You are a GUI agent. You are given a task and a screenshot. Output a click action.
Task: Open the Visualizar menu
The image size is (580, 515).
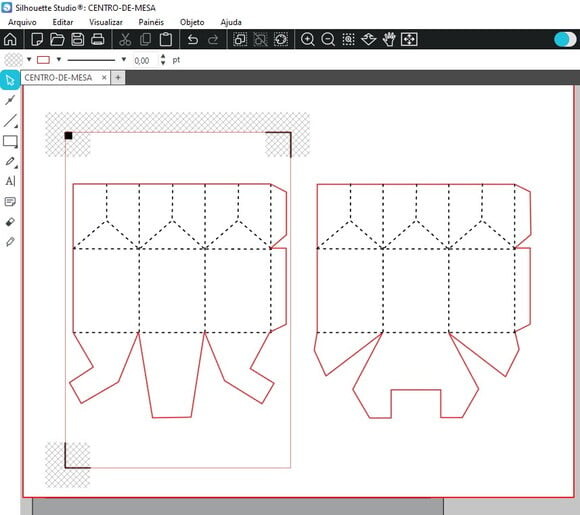point(106,22)
